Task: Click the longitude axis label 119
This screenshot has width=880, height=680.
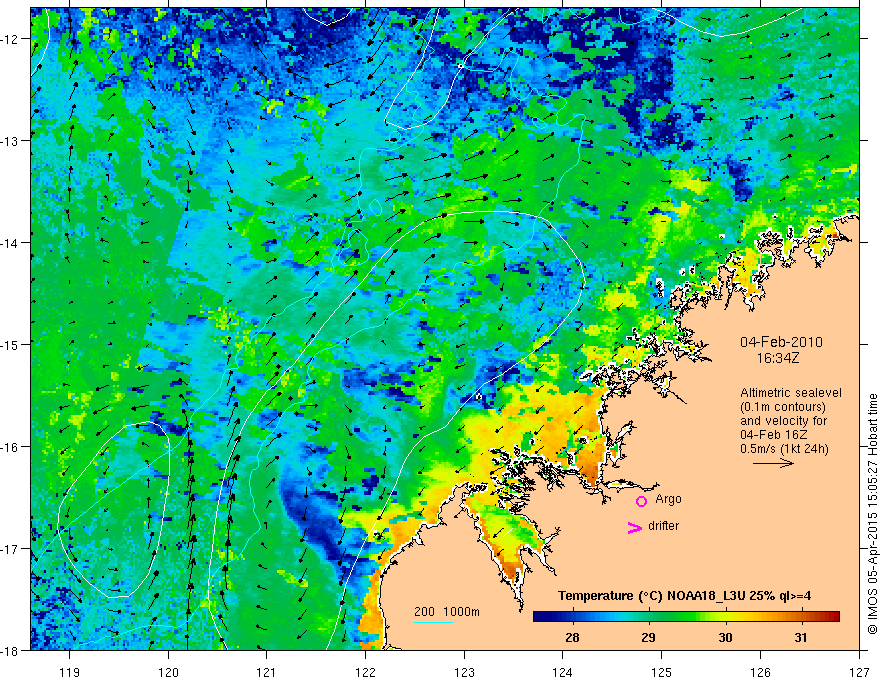Action: click(x=70, y=672)
